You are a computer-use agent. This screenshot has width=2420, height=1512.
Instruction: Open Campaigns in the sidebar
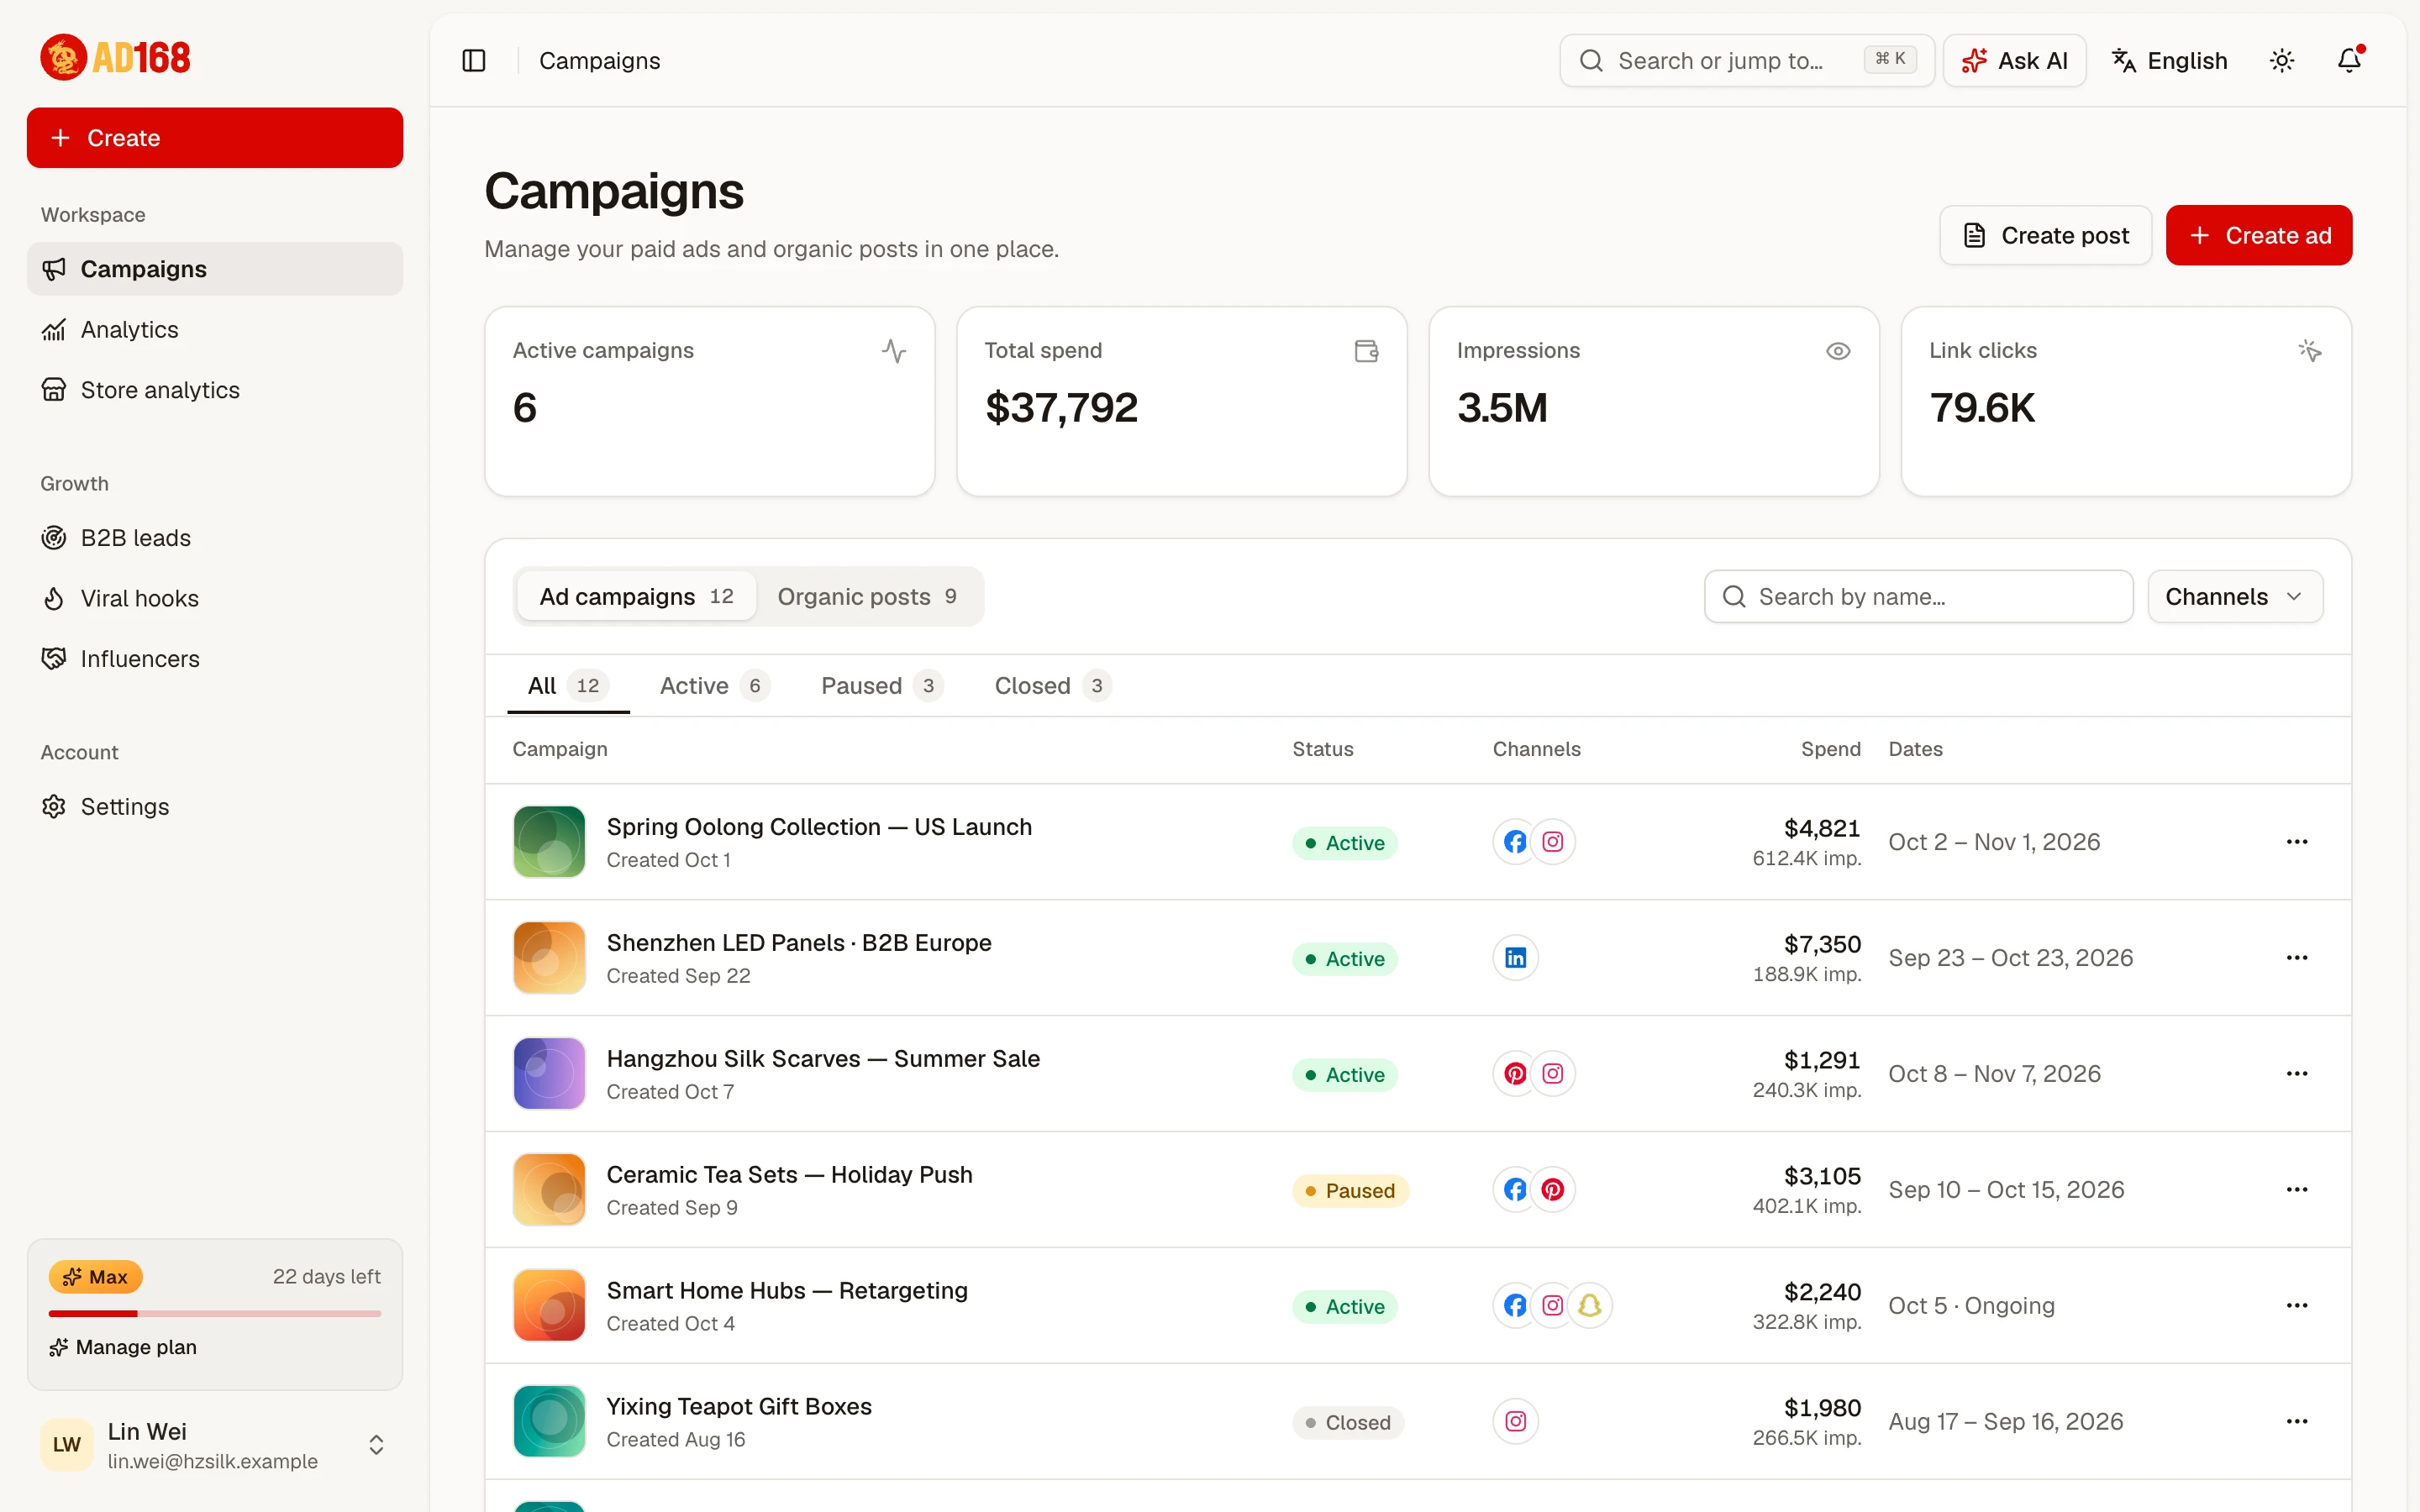[215, 269]
